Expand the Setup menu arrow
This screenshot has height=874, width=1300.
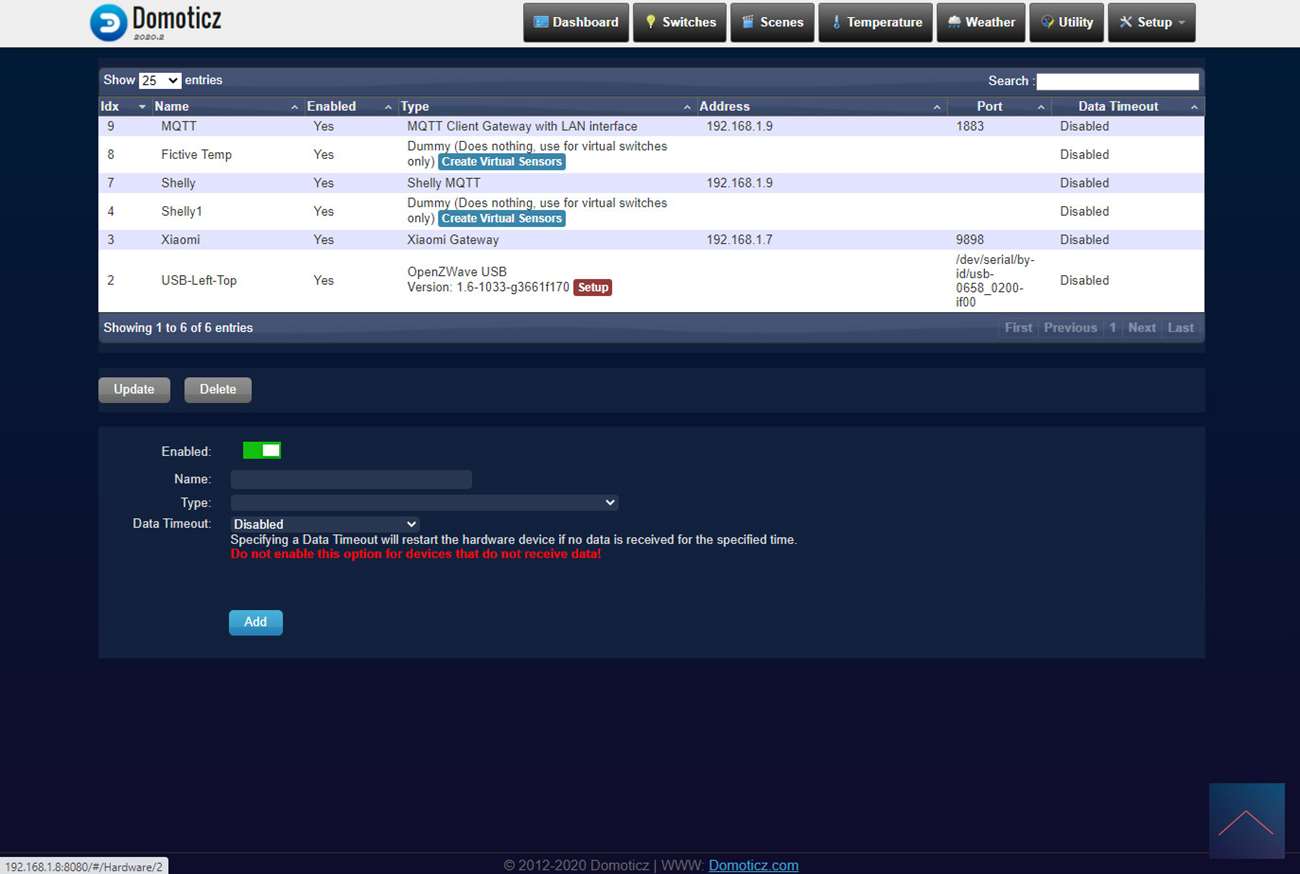[x=1181, y=23]
